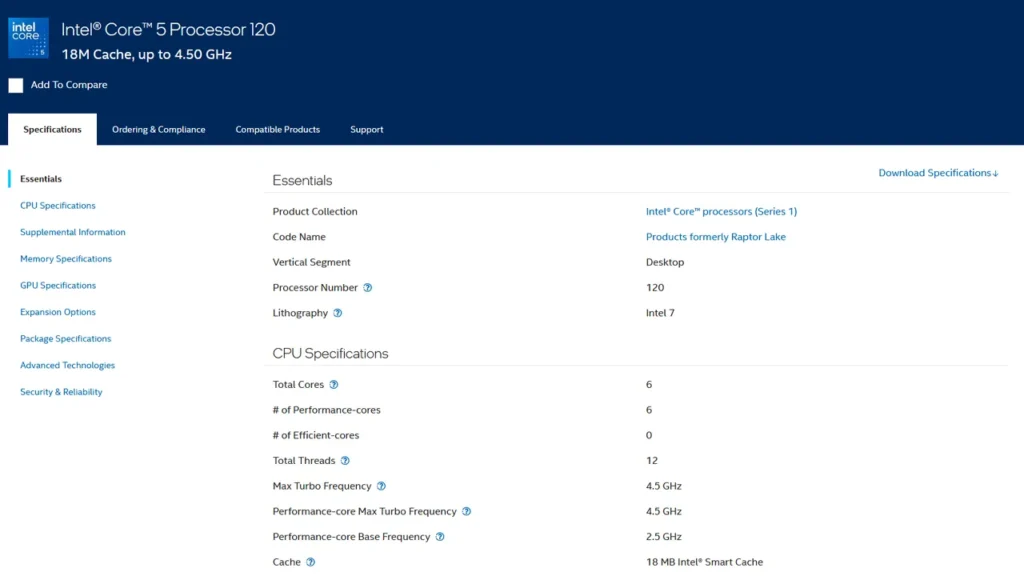The height and width of the screenshot is (576, 1024).
Task: Jump to GPU Specifications section
Action: tap(57, 285)
